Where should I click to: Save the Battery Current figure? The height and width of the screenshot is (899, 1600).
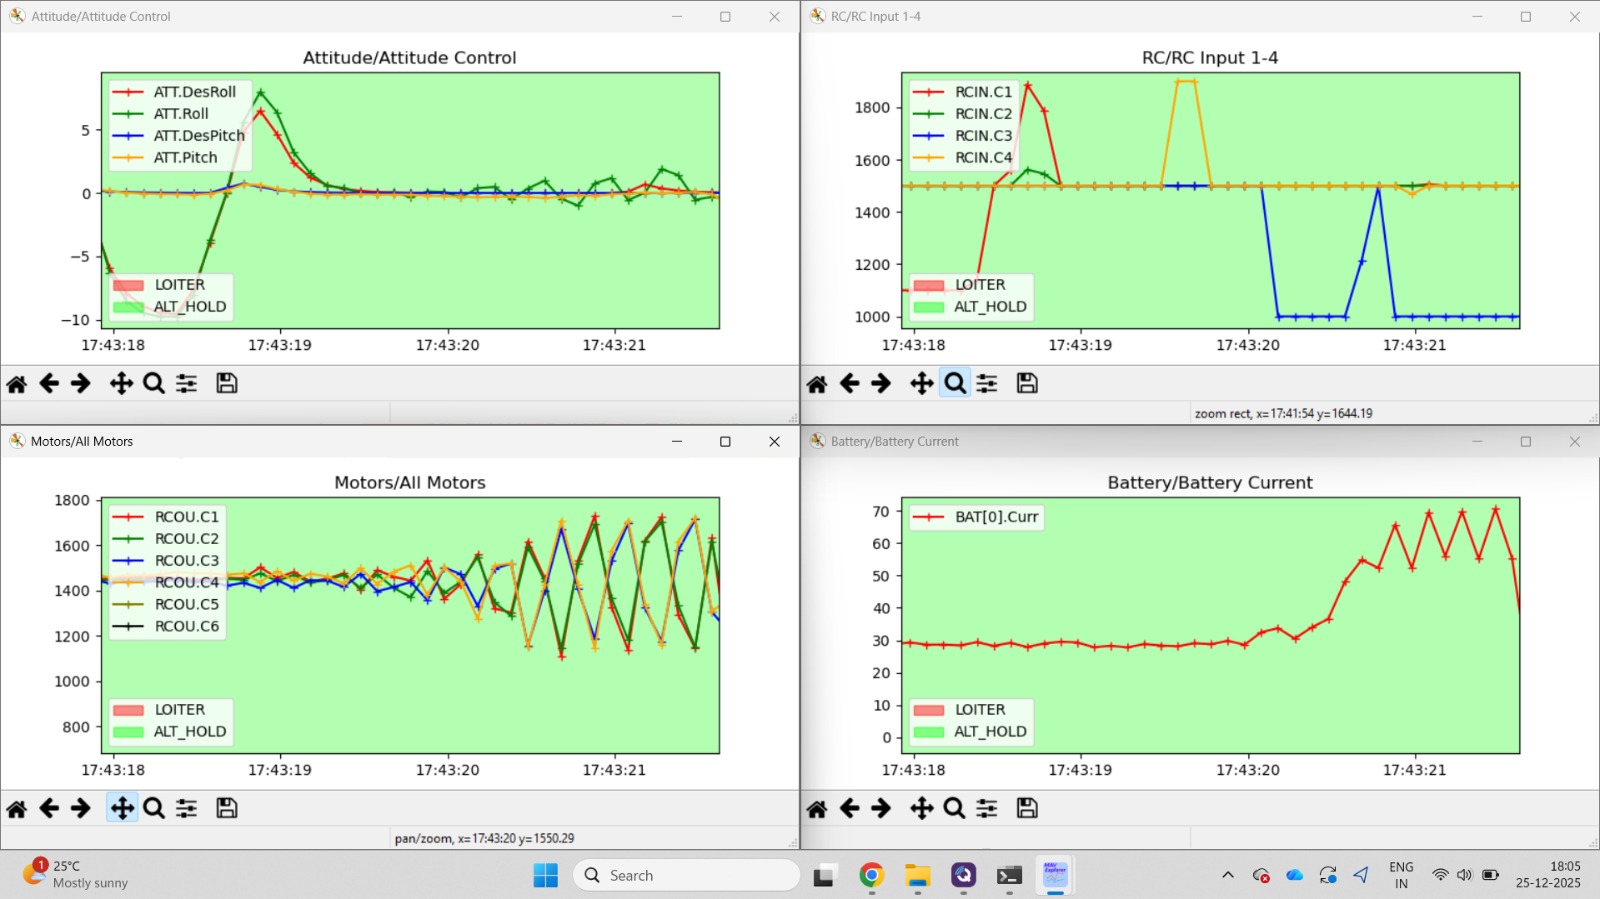click(x=1027, y=809)
